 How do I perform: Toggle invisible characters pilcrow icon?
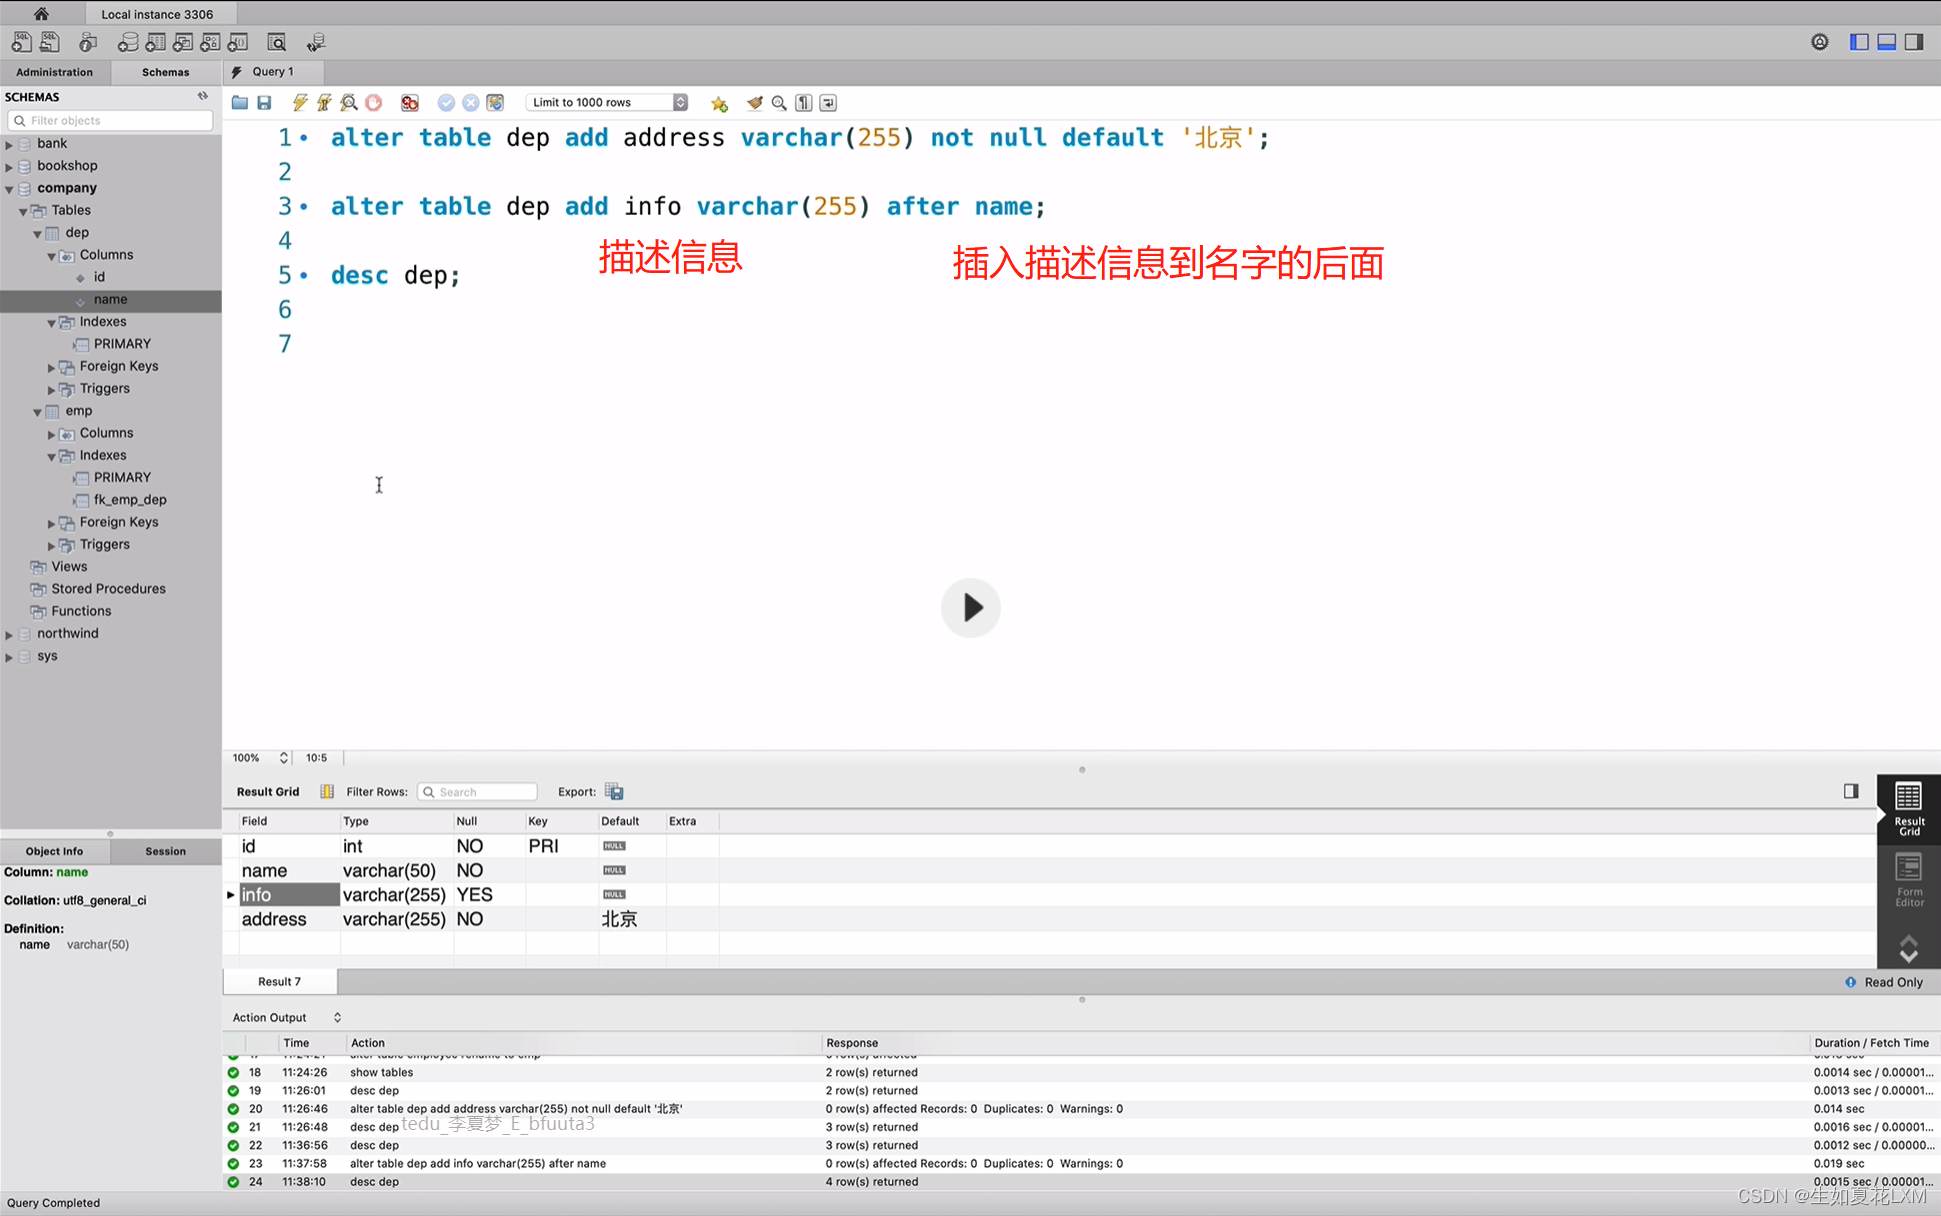point(804,102)
